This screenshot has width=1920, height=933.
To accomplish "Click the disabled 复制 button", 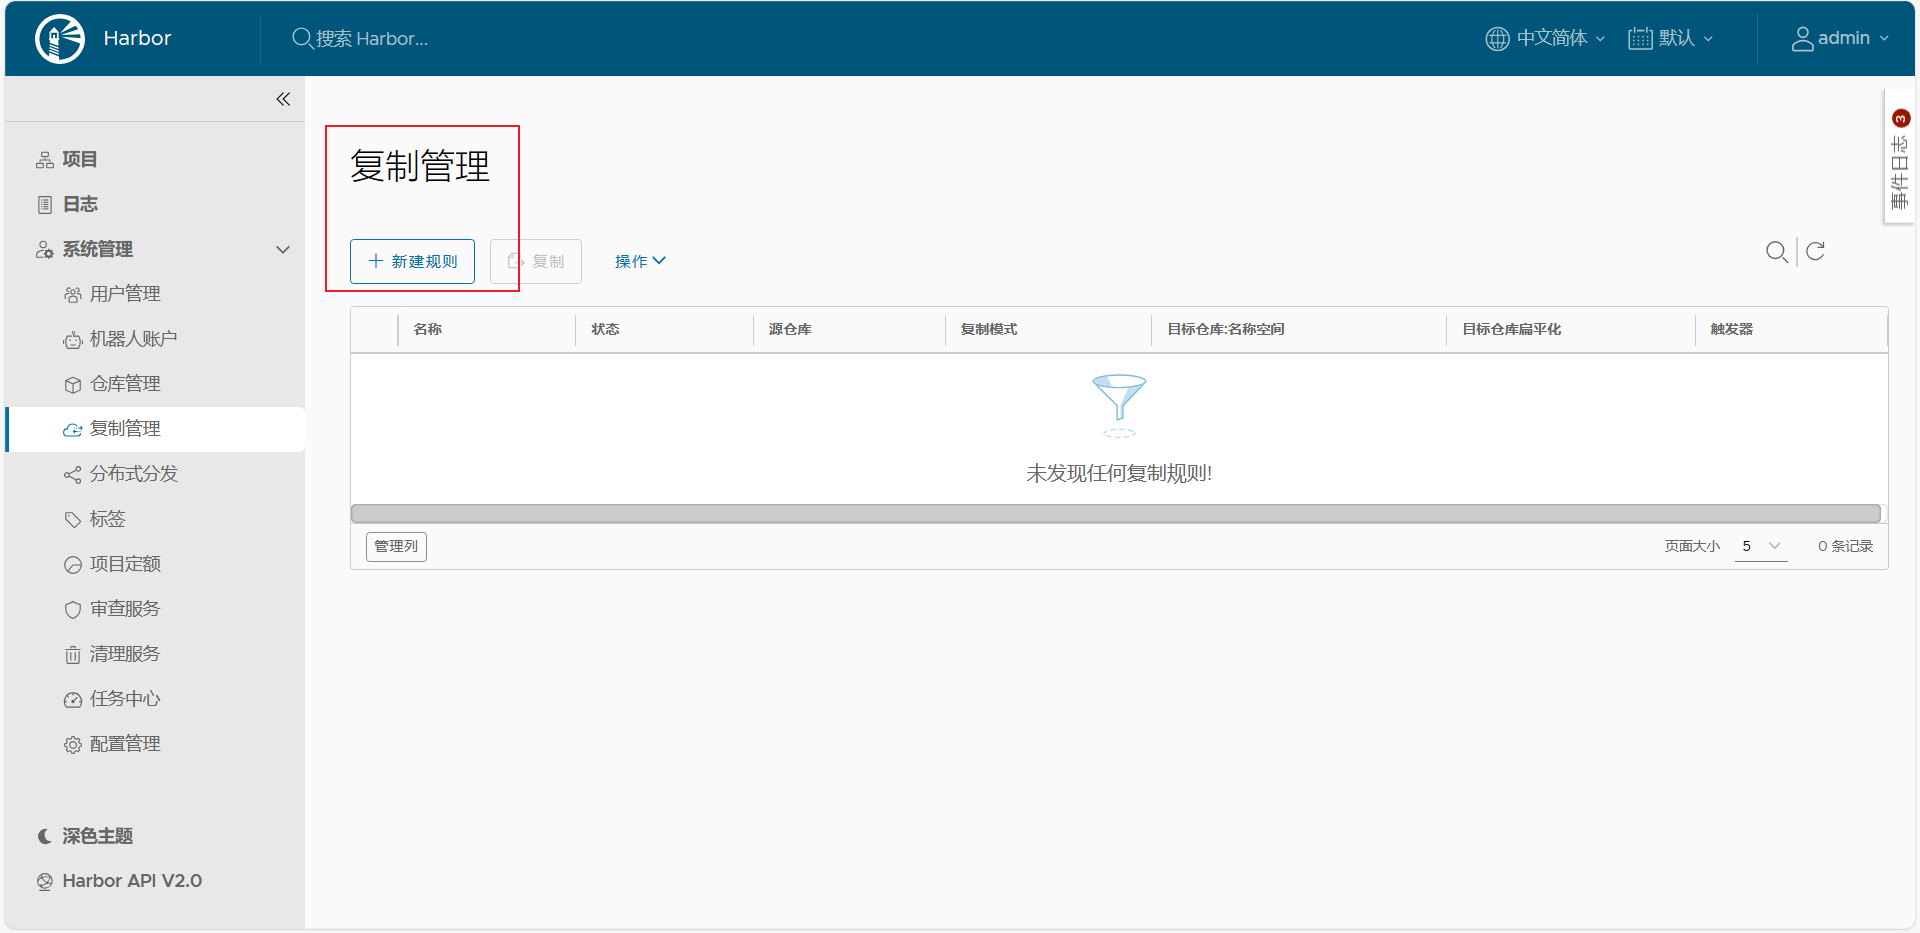I will point(536,261).
